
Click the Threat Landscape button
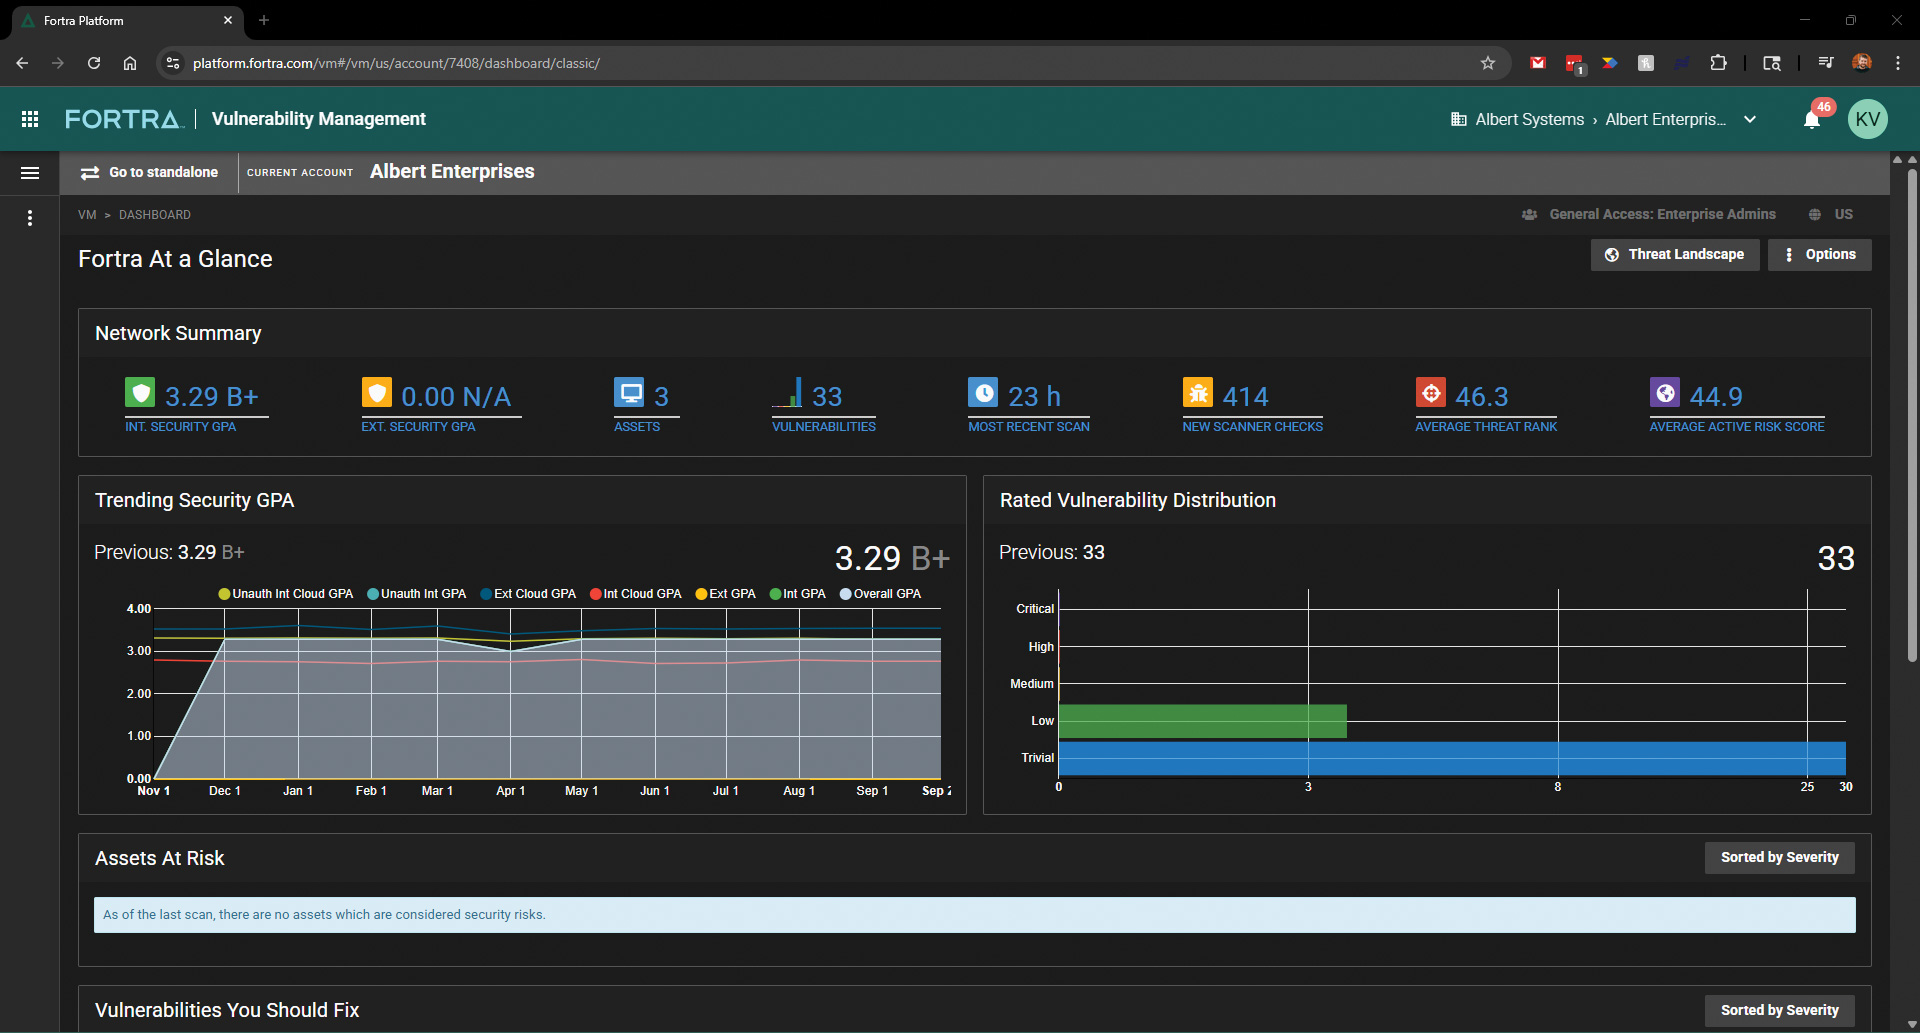(x=1674, y=254)
